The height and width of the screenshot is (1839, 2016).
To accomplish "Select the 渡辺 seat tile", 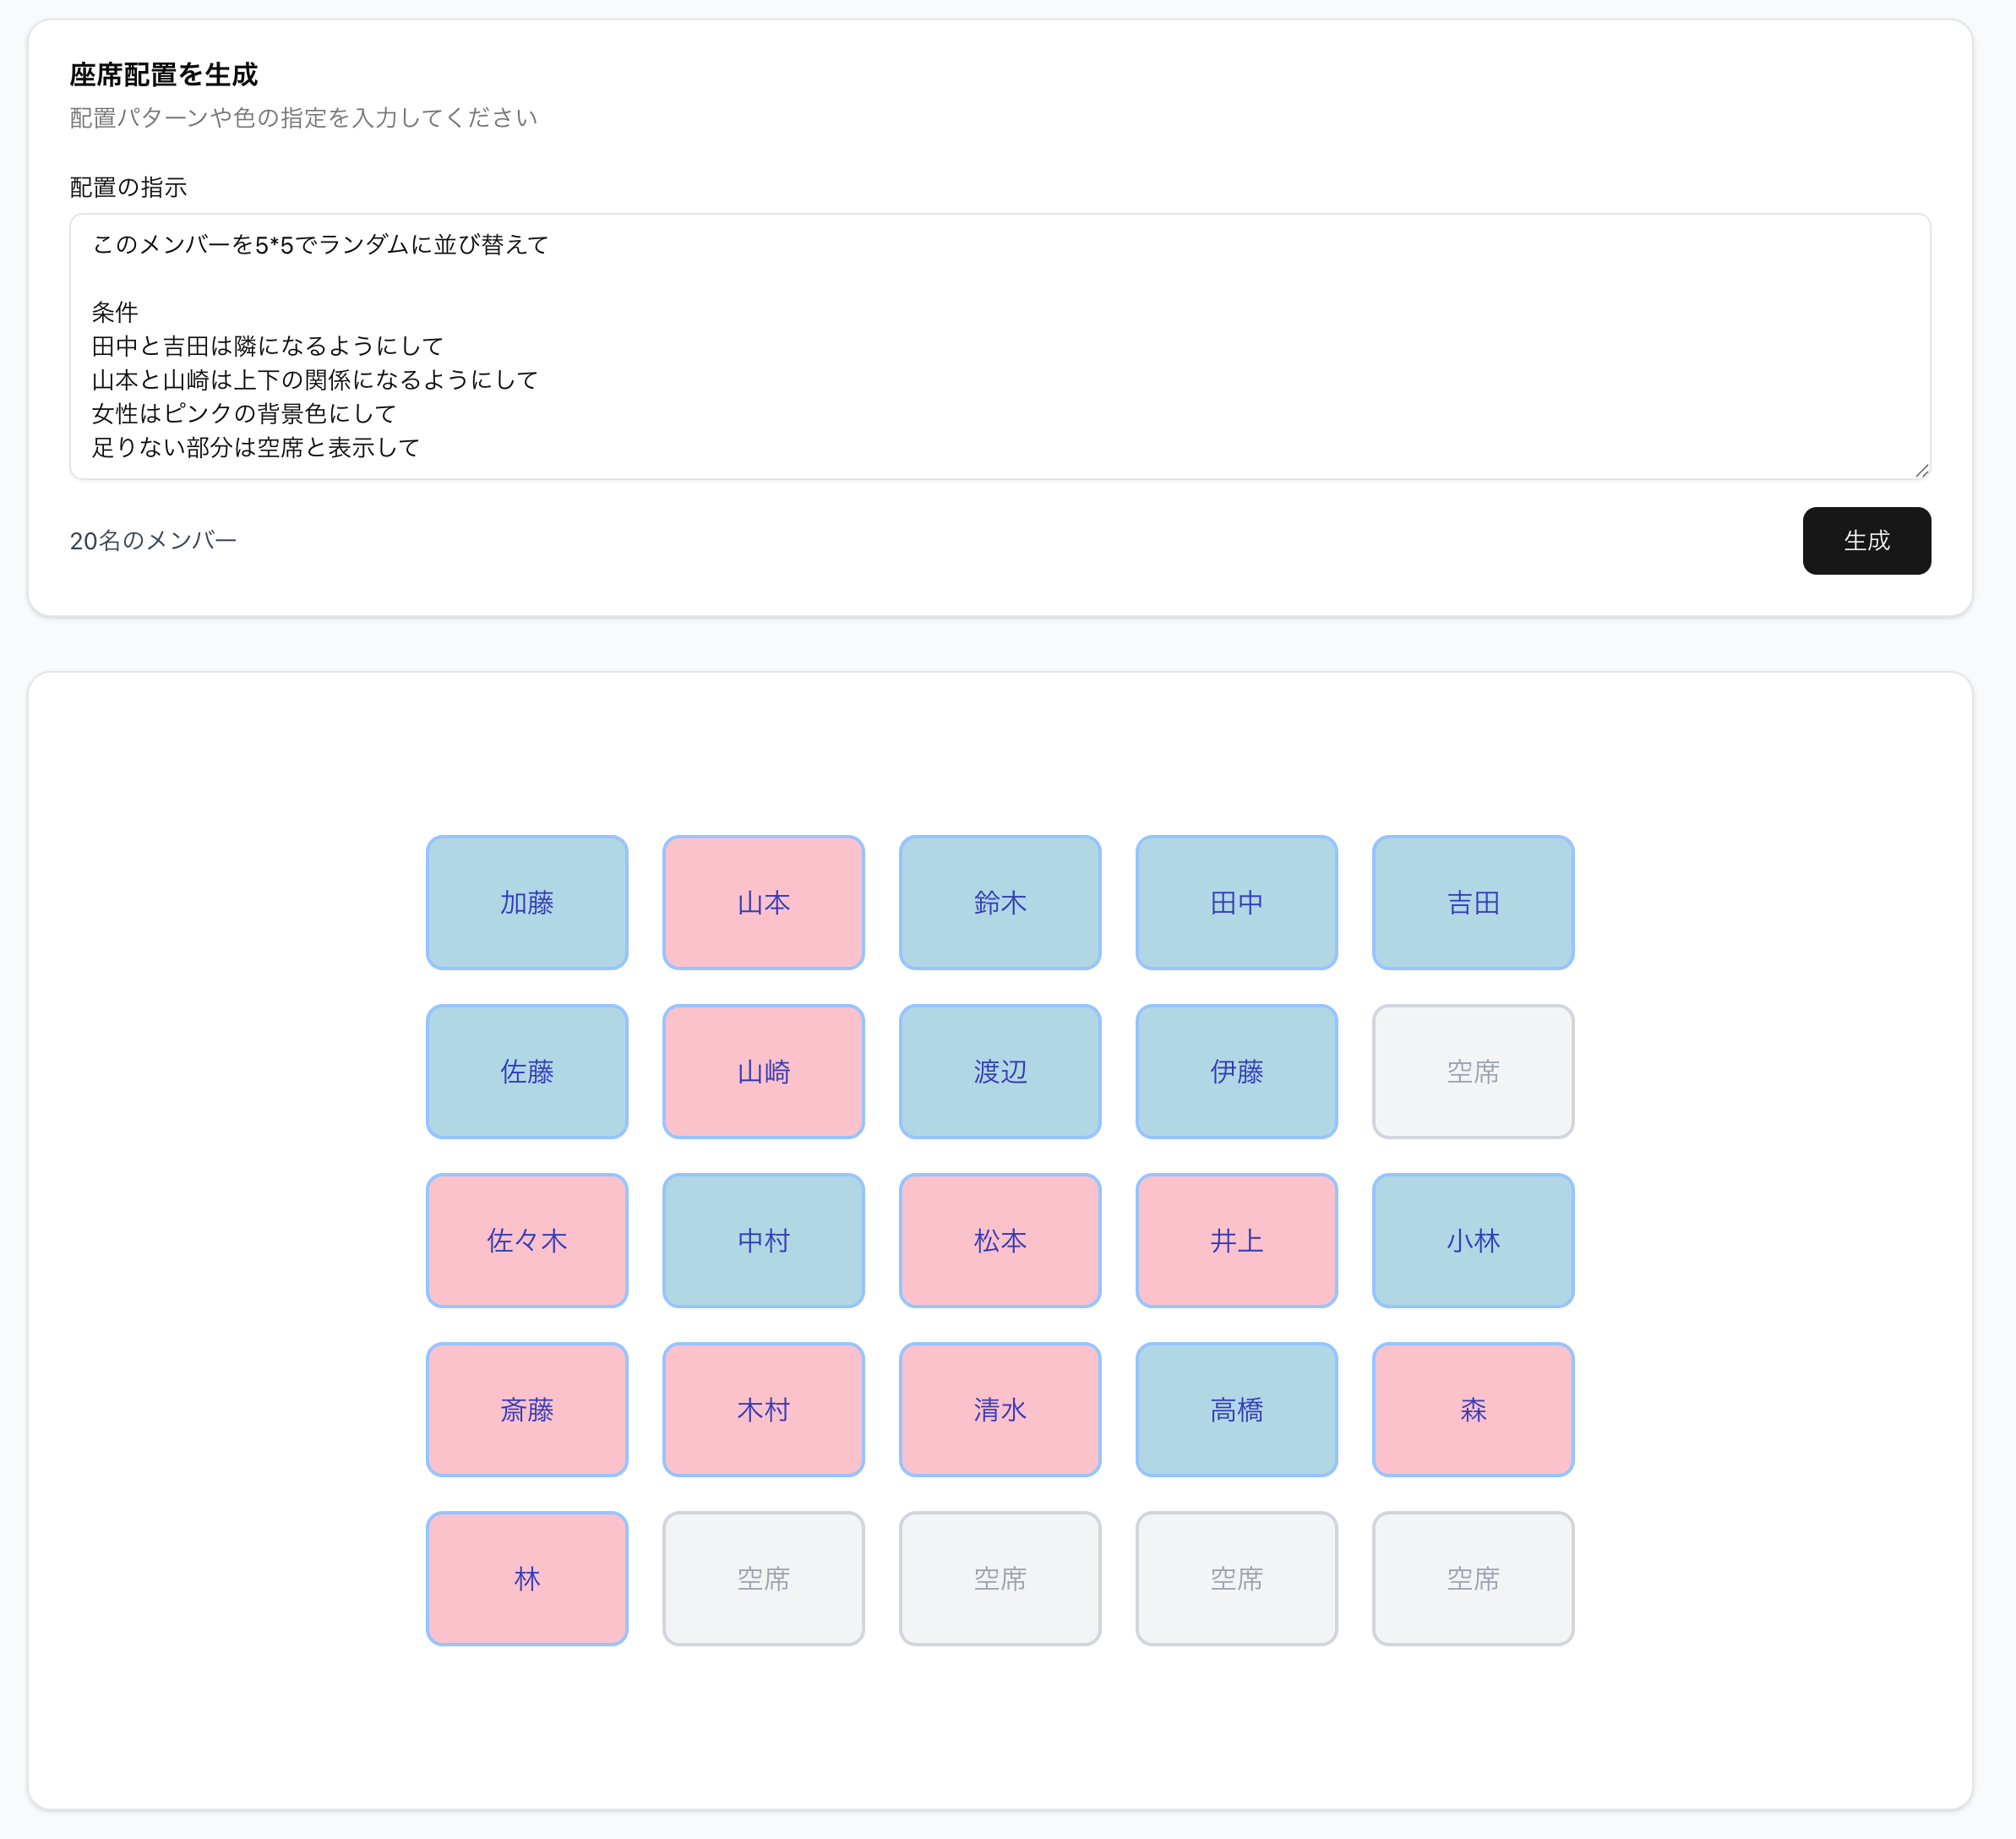I will click(x=999, y=1071).
